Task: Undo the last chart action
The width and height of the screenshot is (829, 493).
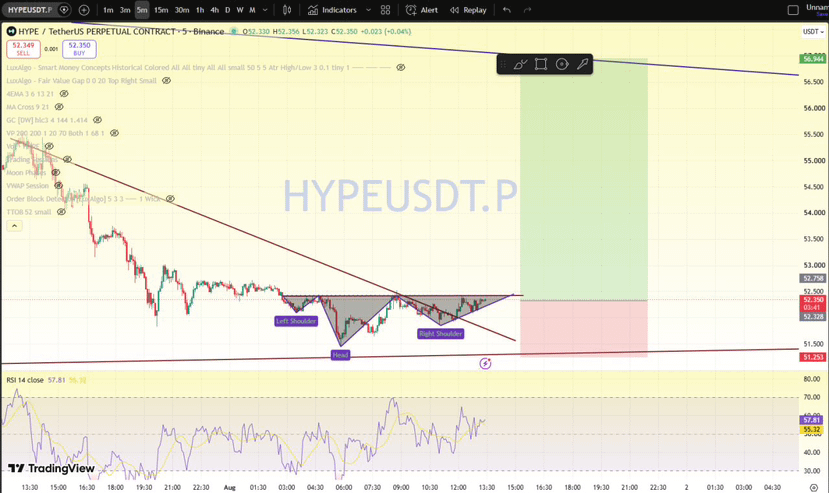Action: pyautogui.click(x=507, y=10)
